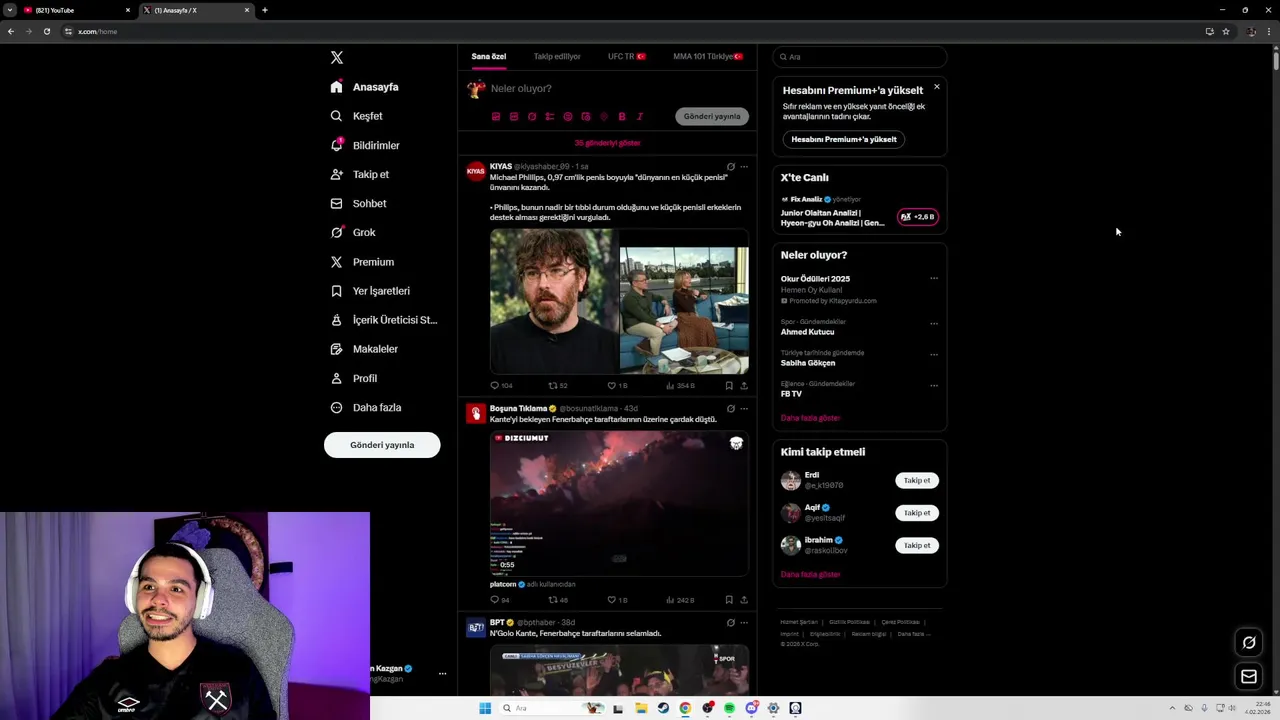Repost the Boşuna Tıklama post

pos(558,600)
